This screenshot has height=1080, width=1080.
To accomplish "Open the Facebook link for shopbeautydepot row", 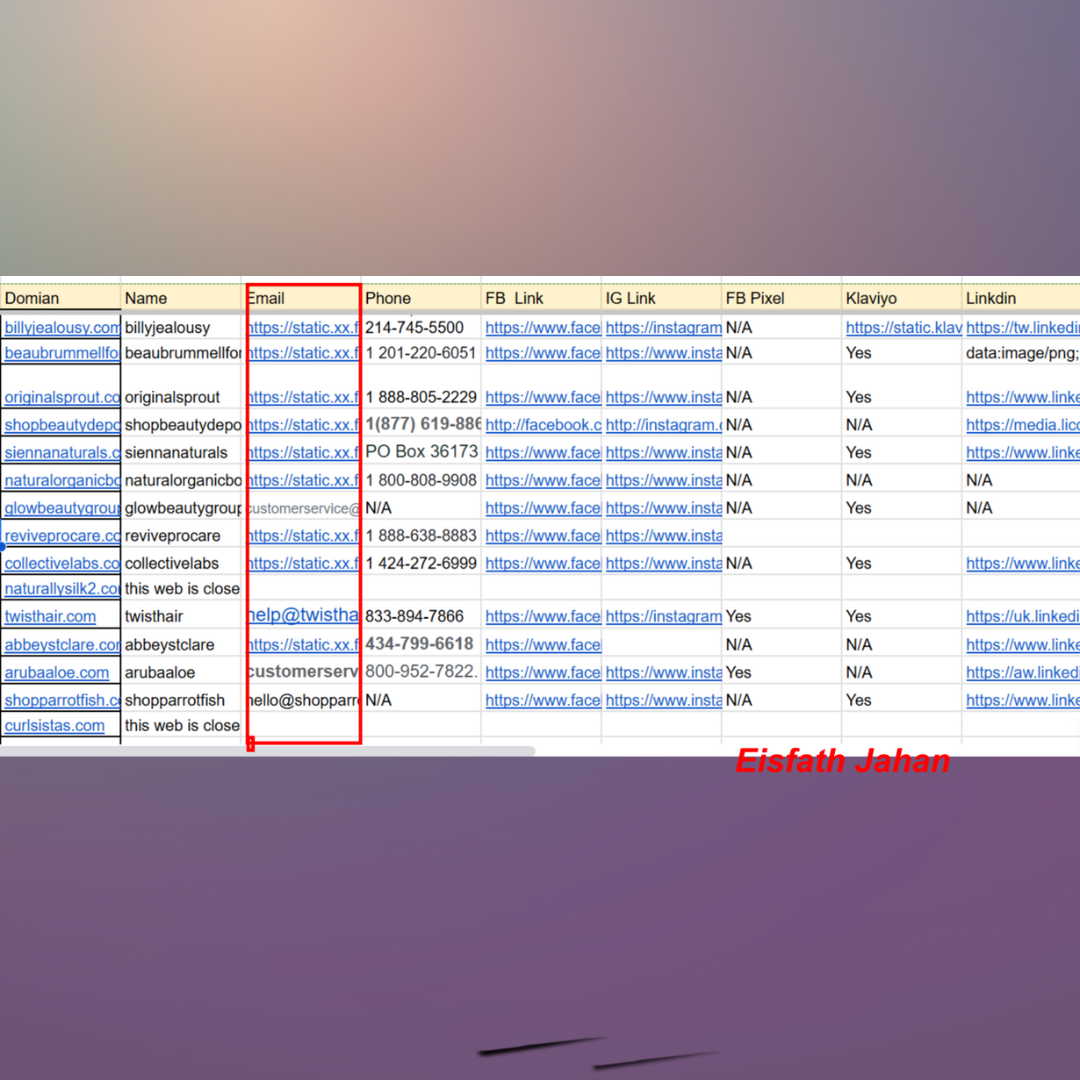I will (x=543, y=425).
